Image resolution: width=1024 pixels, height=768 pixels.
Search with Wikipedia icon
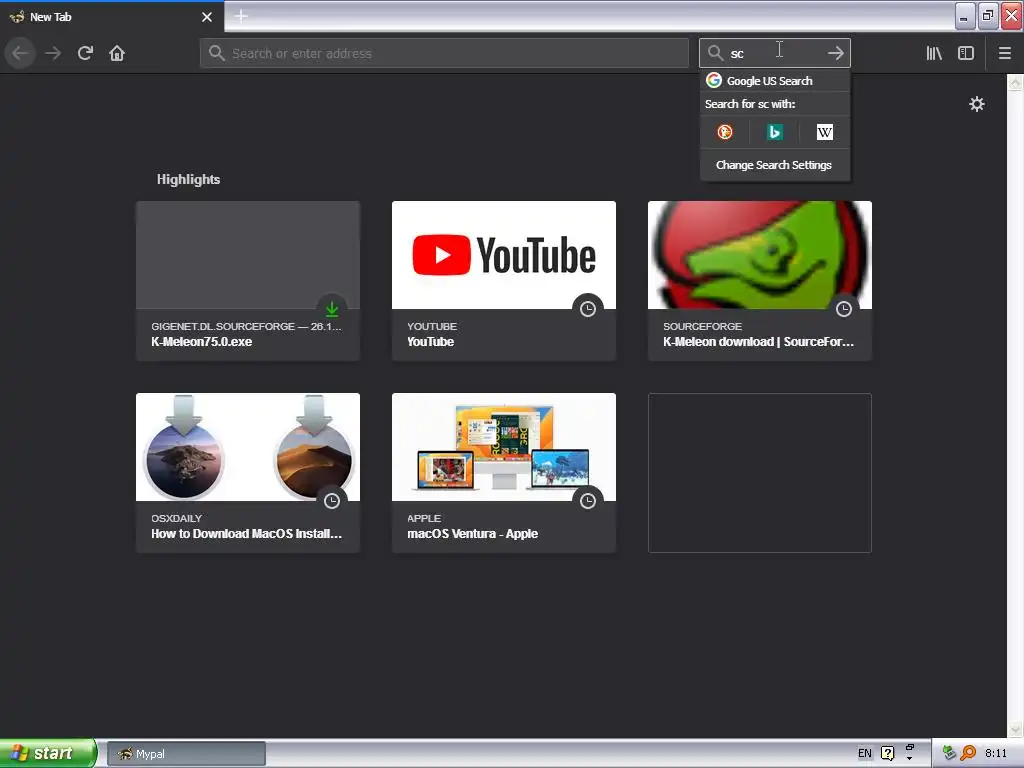tap(824, 132)
